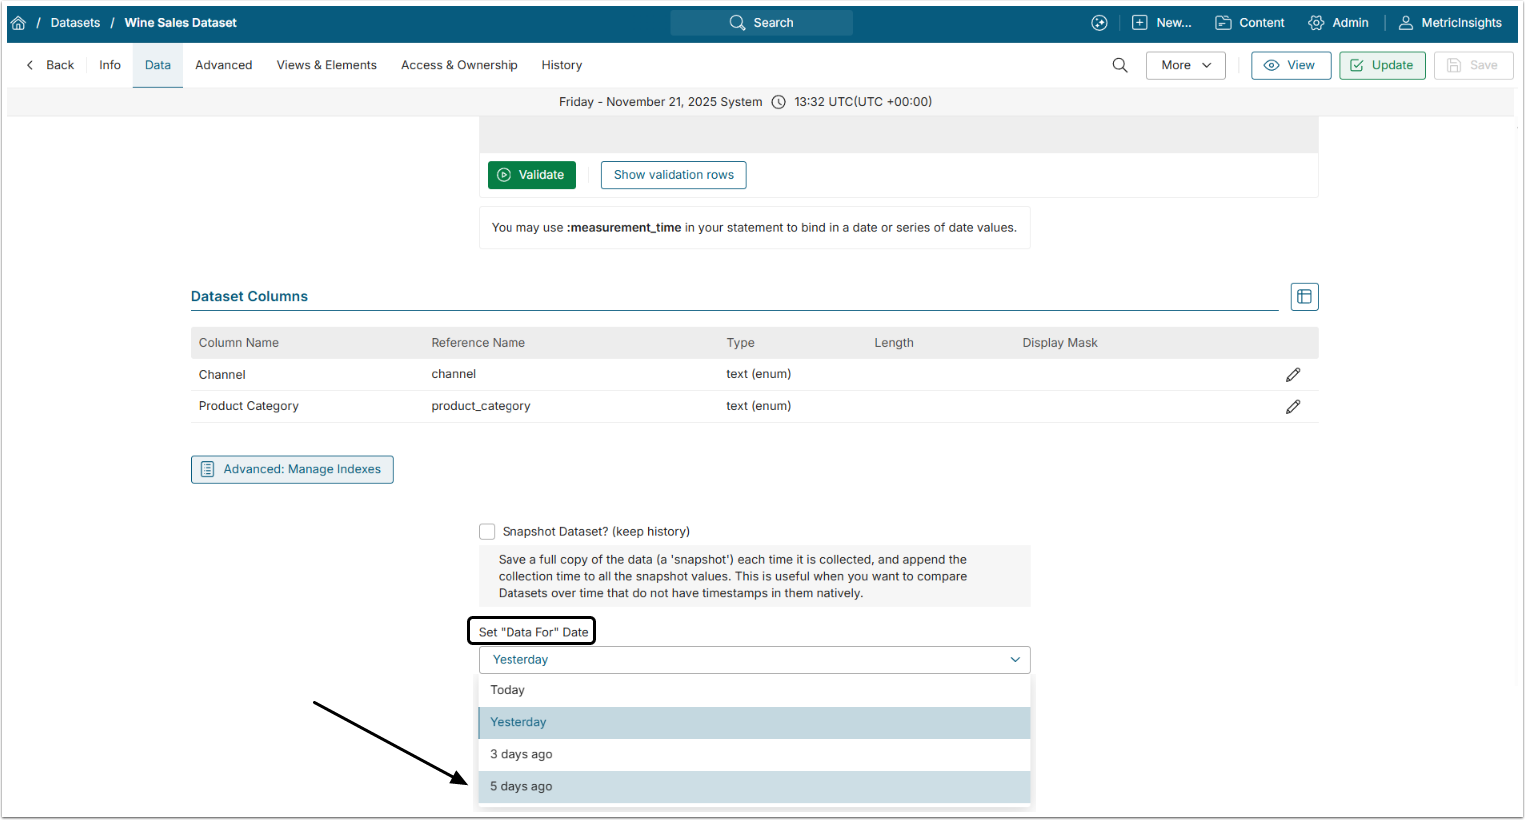The image size is (1525, 820).
Task: Enable the Snapshot Dataset checkbox
Action: coord(487,532)
